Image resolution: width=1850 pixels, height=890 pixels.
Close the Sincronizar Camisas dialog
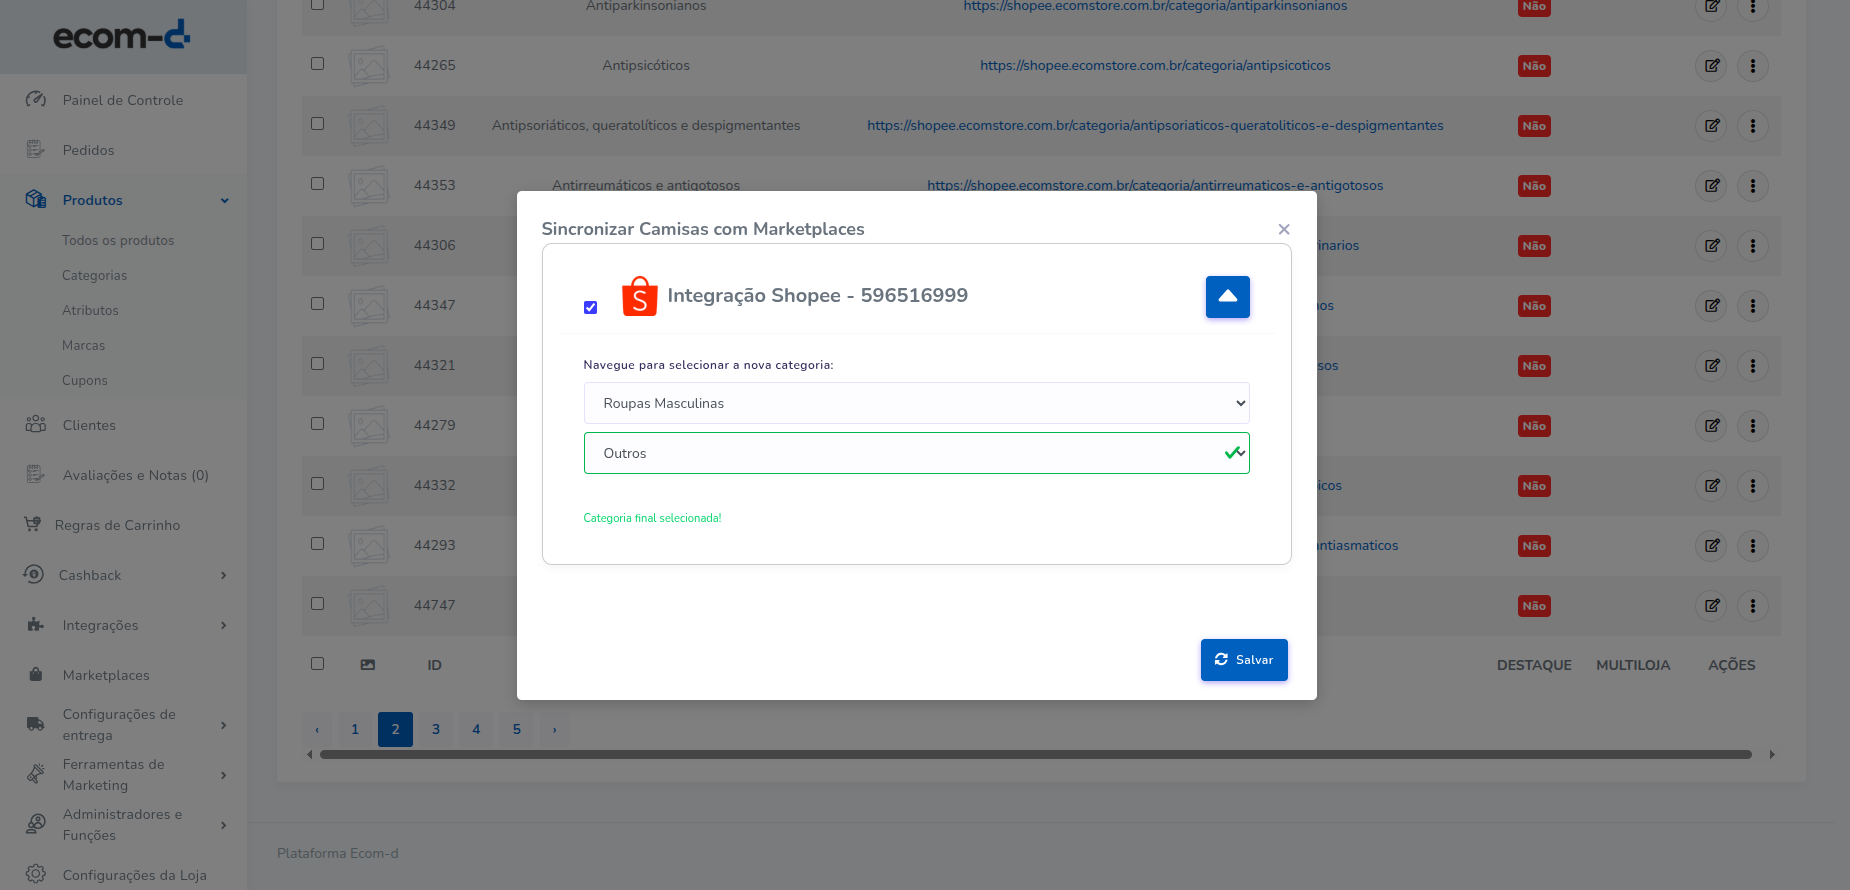point(1284,229)
